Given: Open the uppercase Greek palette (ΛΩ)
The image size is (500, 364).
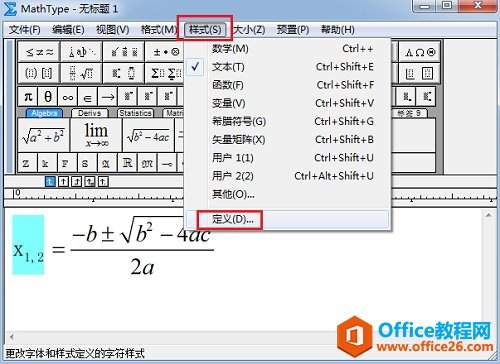Looking at the screenshot, I should pyautogui.click(x=419, y=52).
